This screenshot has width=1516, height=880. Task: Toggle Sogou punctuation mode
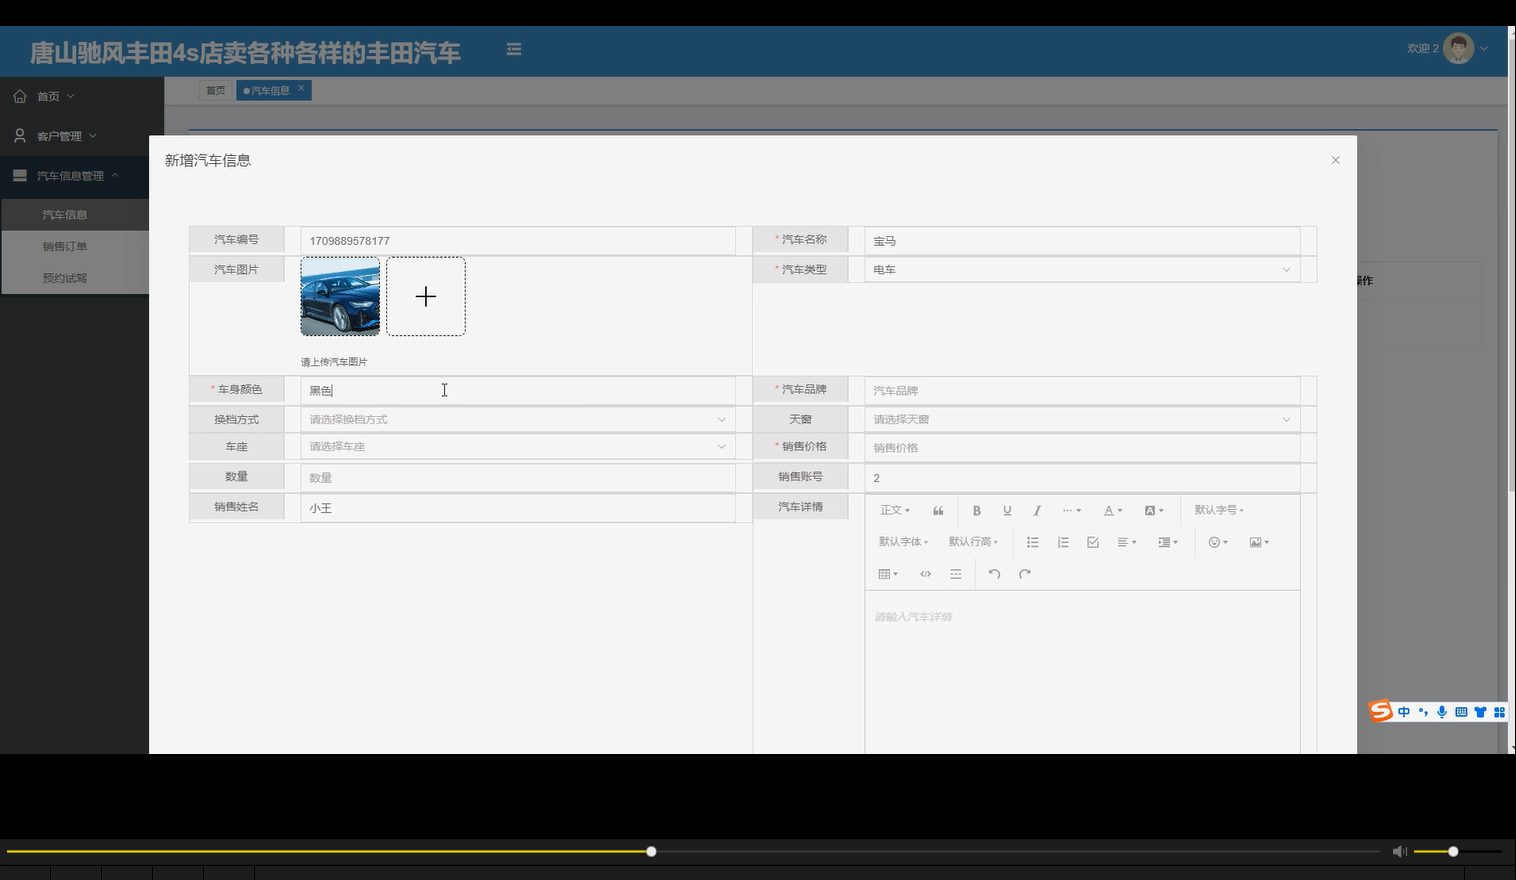point(1423,712)
